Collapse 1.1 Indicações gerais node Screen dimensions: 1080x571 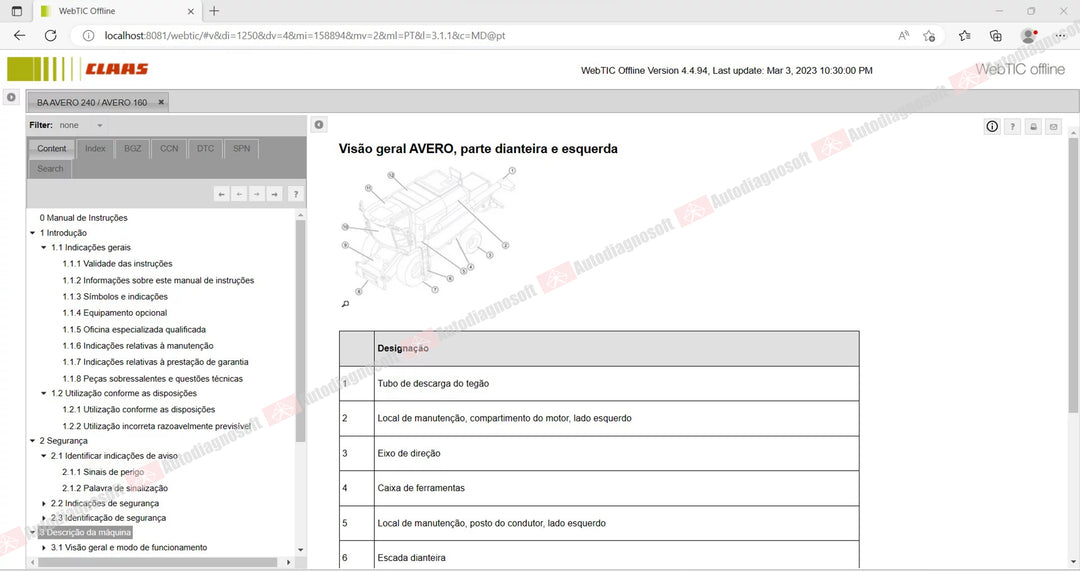[43, 247]
